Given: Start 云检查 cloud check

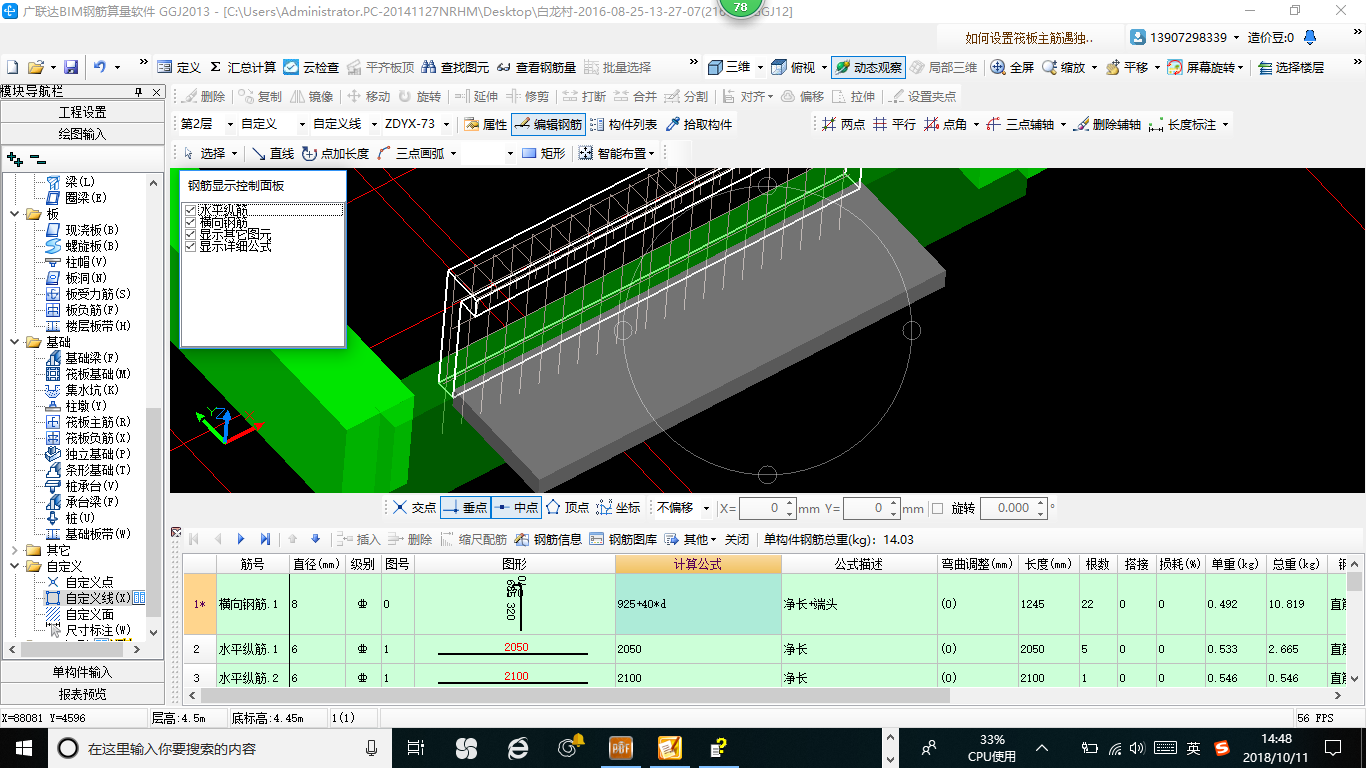Looking at the screenshot, I should (311, 67).
